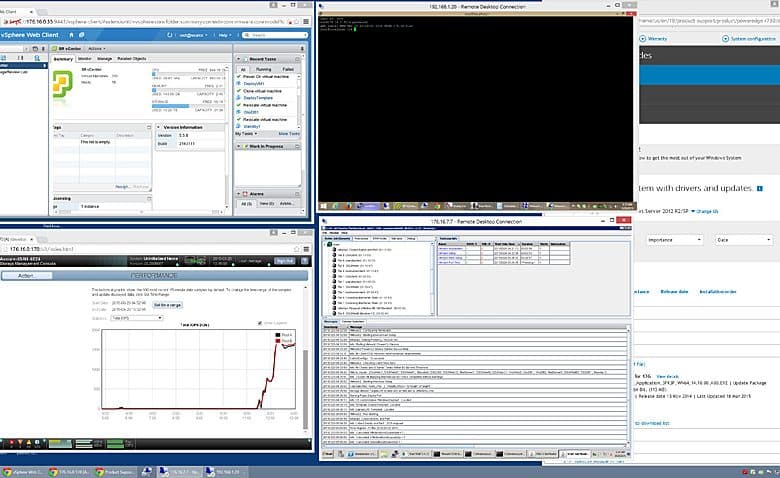Screen dimensions: 780x478
Task: Click Release date column link
Action: pos(674,292)
